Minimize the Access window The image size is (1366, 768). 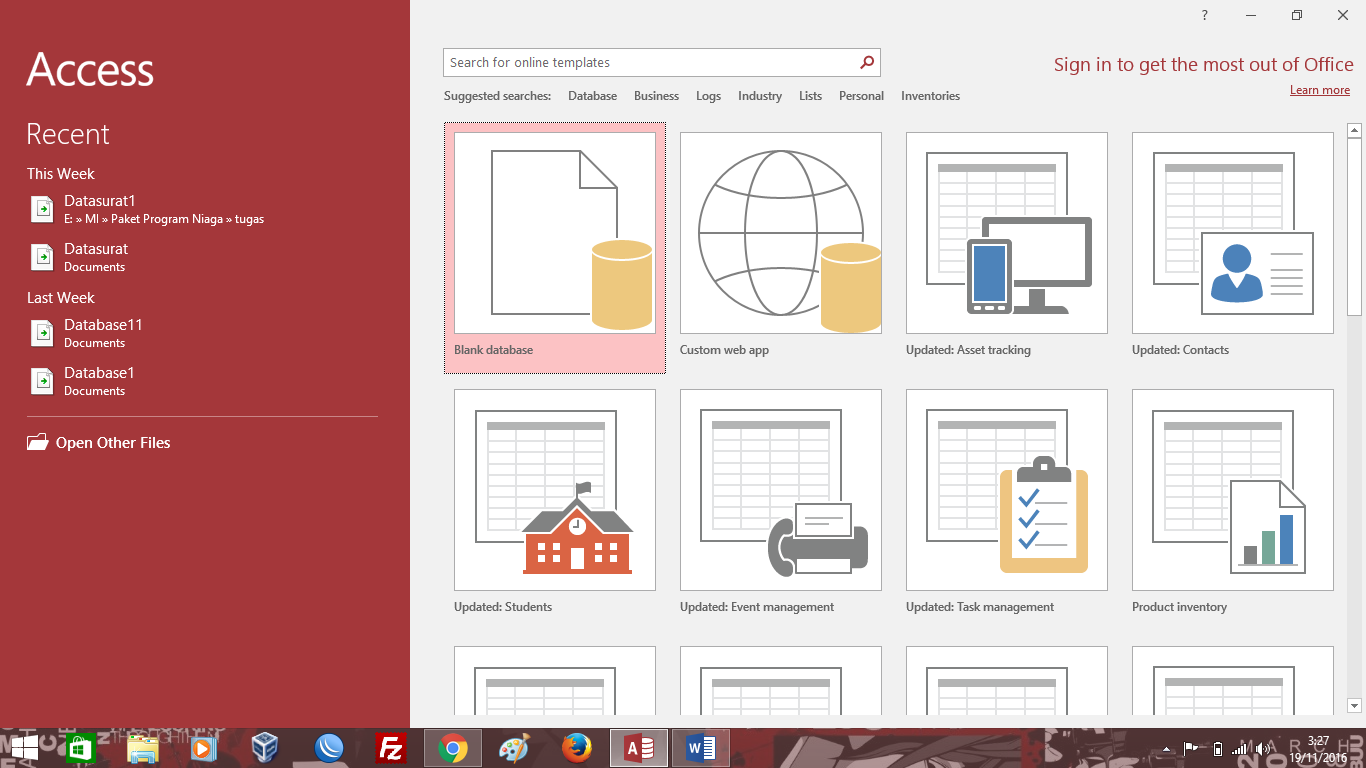click(x=1251, y=15)
